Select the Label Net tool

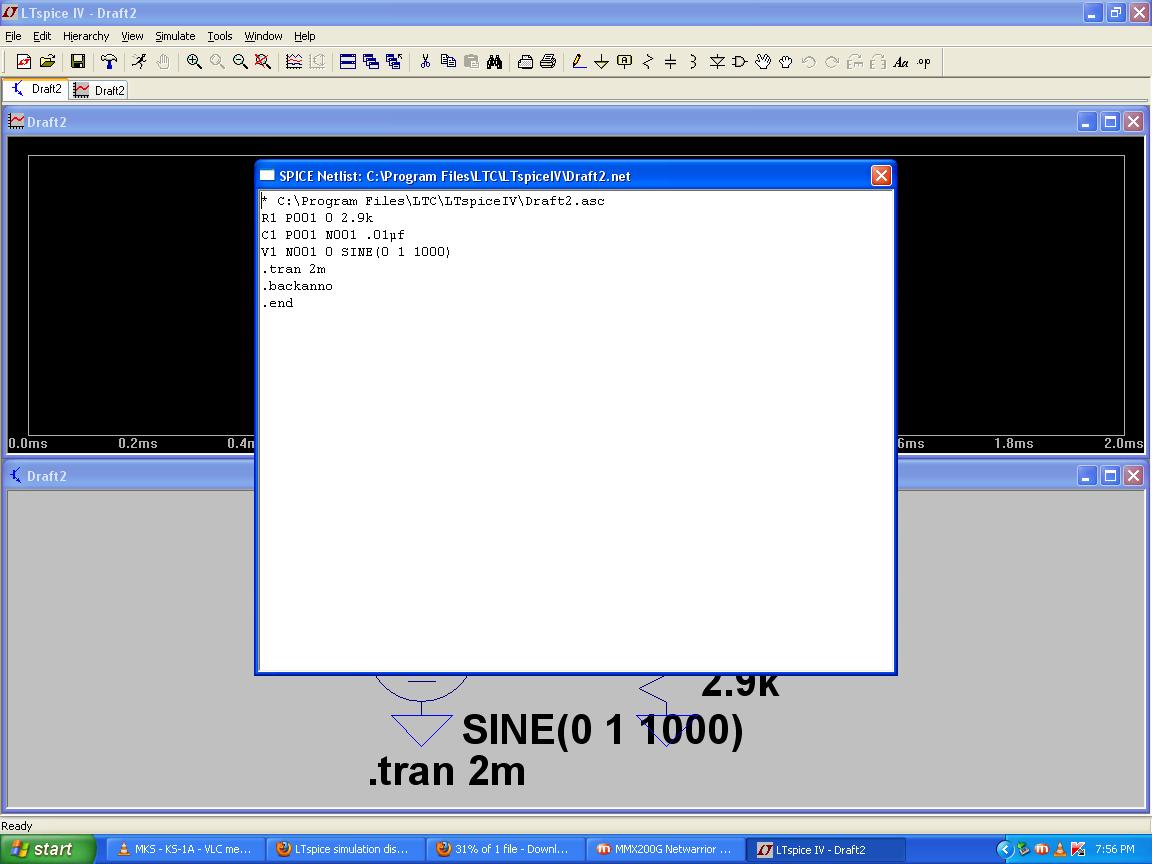(x=624, y=62)
